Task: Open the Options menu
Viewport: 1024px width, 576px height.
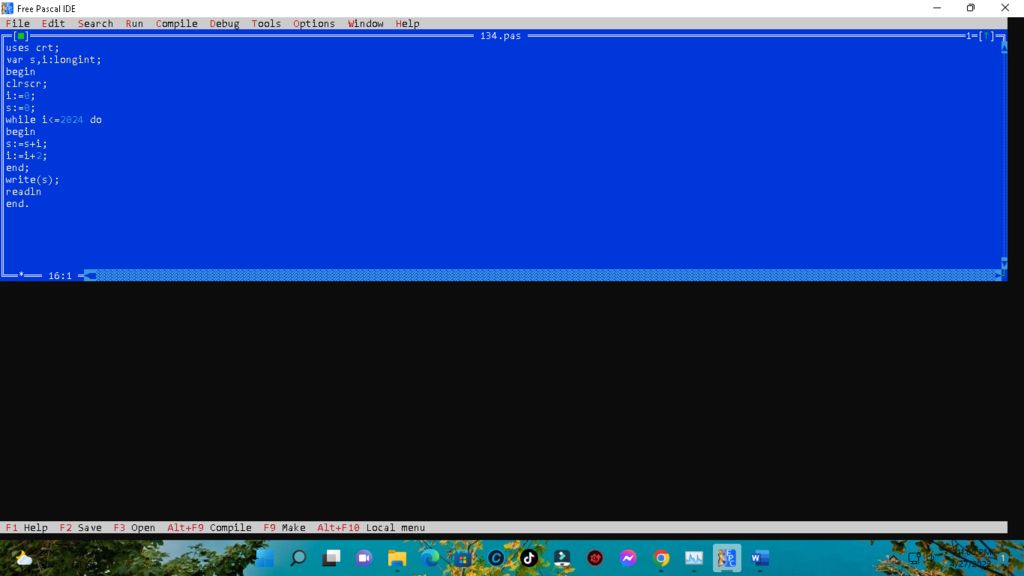Action: (x=313, y=24)
